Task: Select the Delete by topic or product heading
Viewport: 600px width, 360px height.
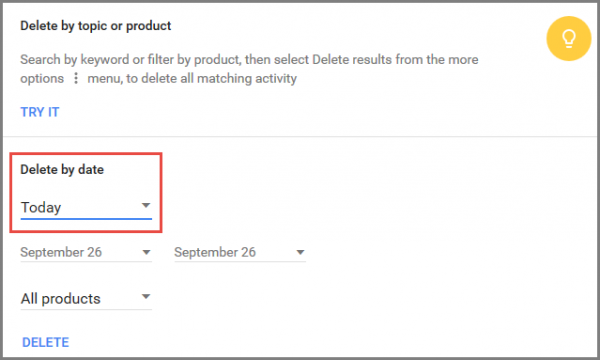Action: click(x=96, y=26)
